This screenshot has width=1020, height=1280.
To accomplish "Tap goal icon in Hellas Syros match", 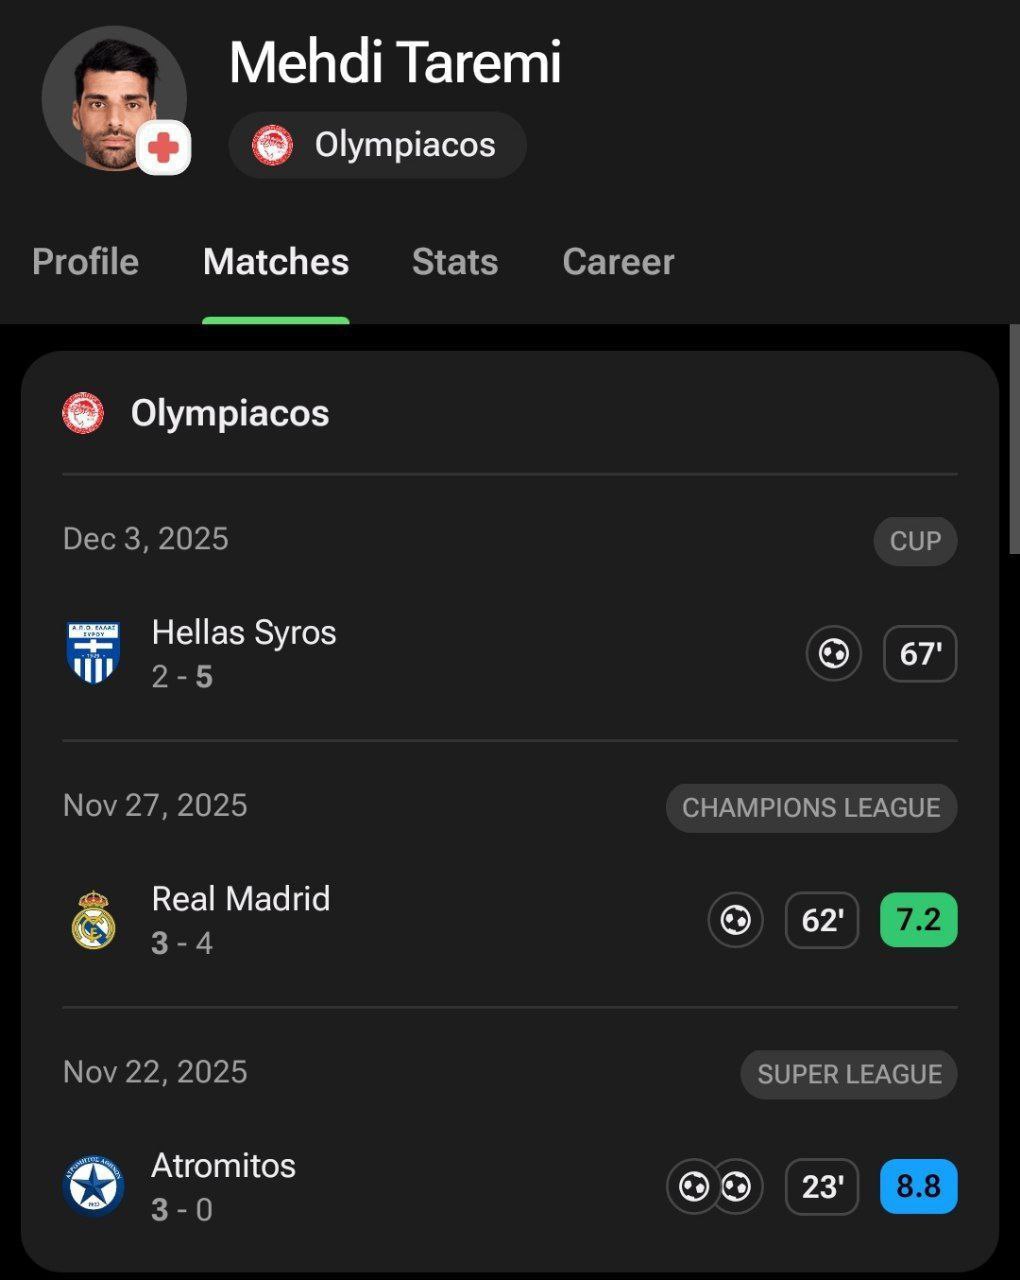I will pyautogui.click(x=833, y=654).
